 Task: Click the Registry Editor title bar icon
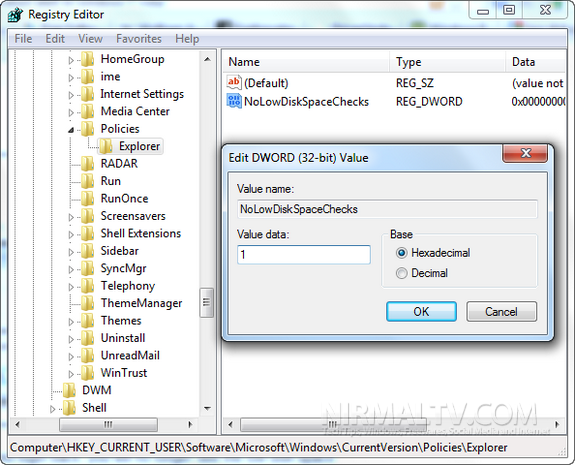point(16,15)
